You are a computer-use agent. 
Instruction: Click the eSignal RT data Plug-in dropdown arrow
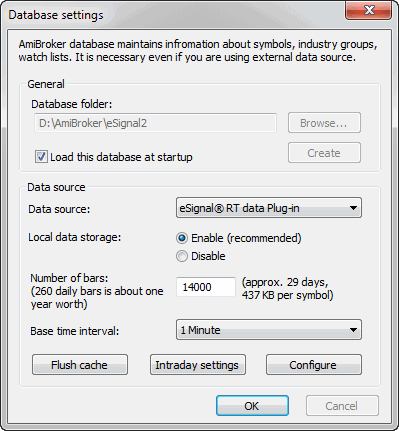tap(353, 208)
